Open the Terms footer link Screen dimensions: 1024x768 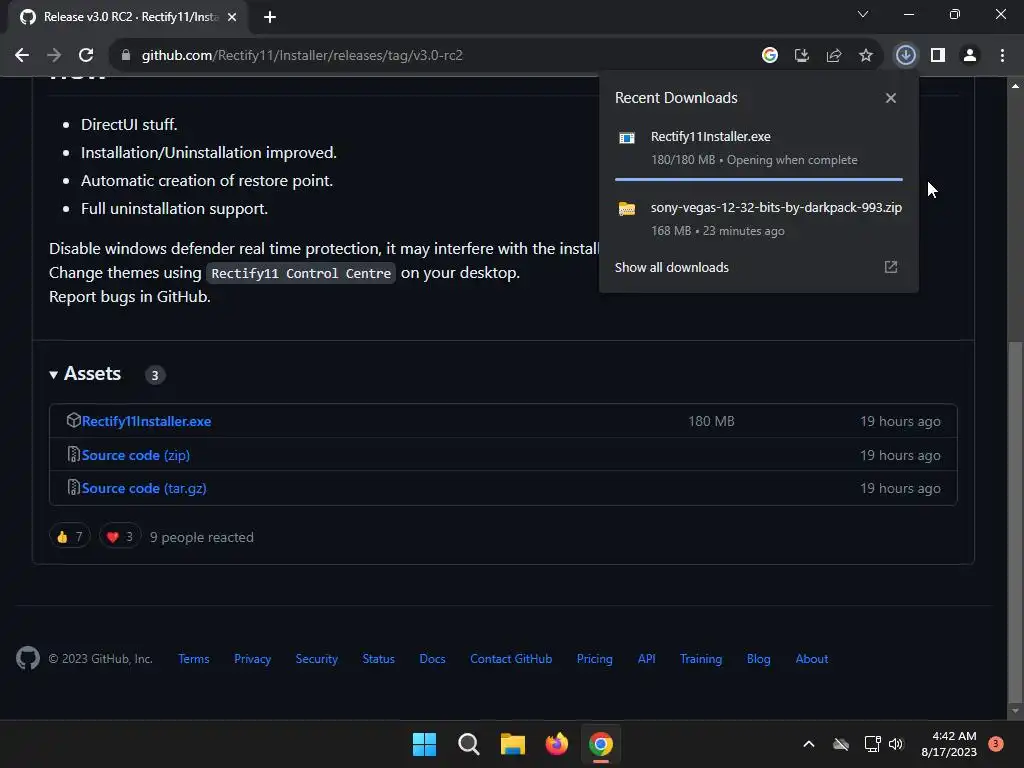pos(193,659)
